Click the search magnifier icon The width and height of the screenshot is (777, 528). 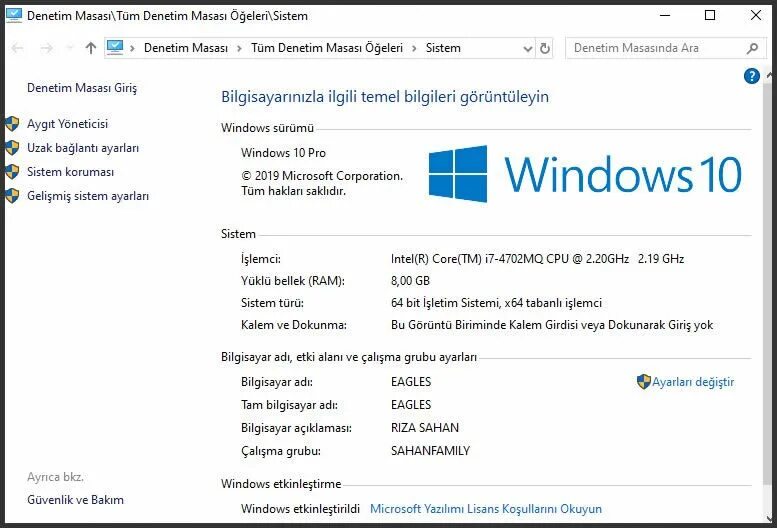(x=752, y=48)
